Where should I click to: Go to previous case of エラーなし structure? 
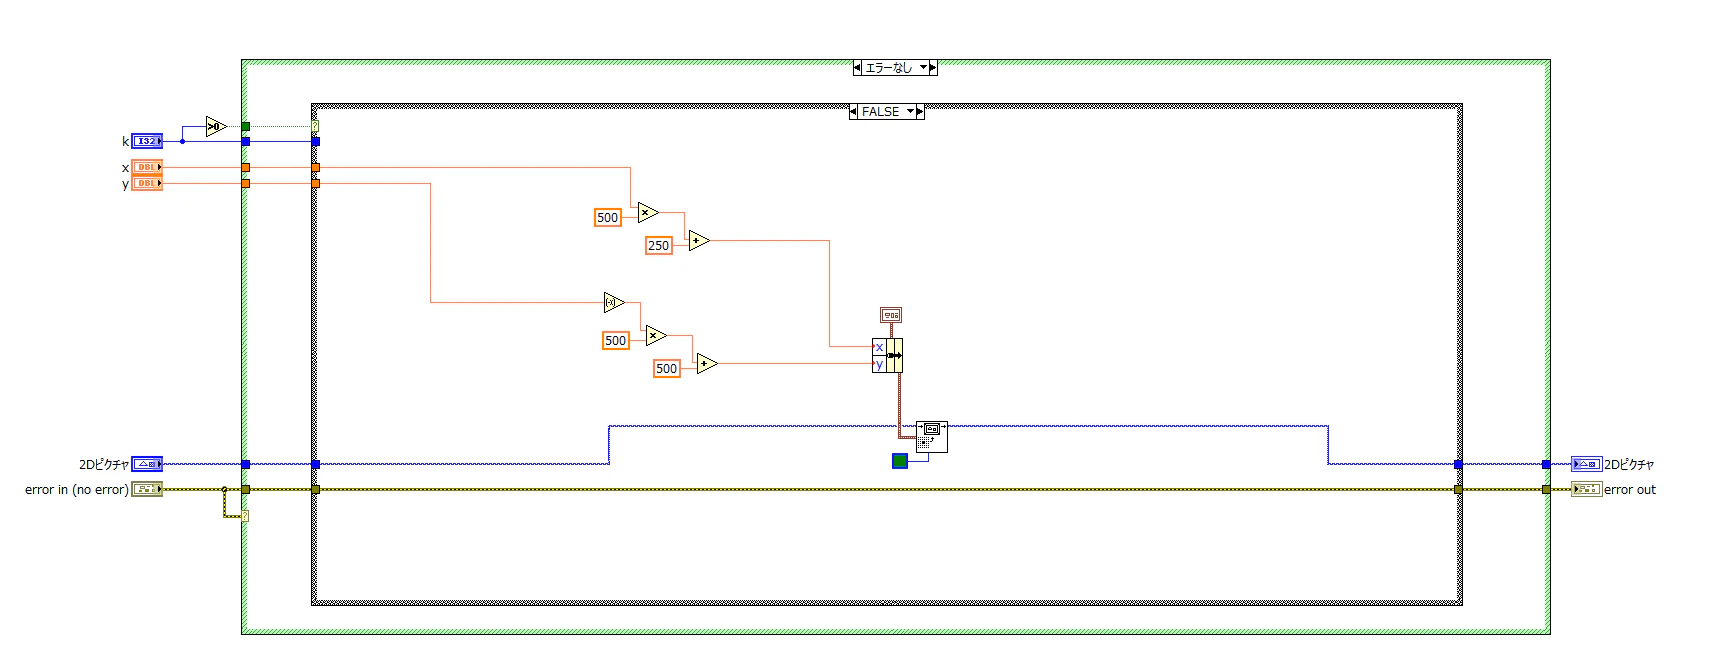857,68
